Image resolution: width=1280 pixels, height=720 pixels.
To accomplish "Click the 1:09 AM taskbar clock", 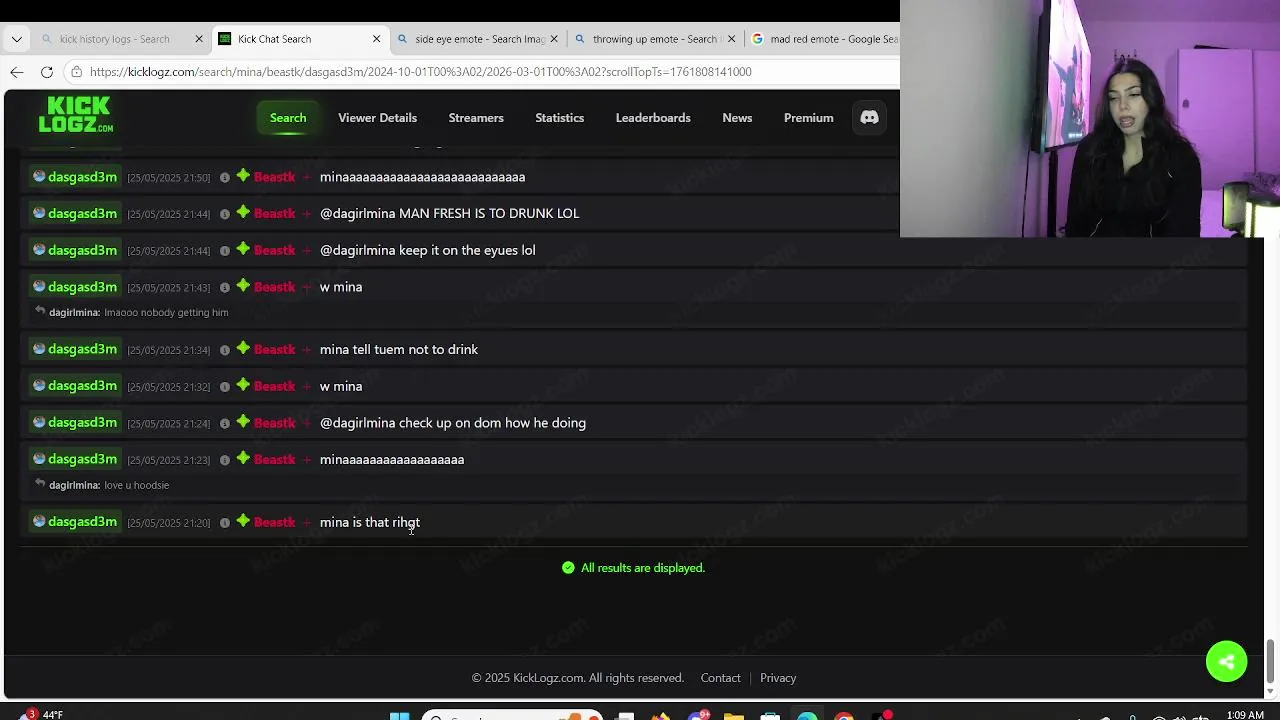I will click(x=1245, y=714).
